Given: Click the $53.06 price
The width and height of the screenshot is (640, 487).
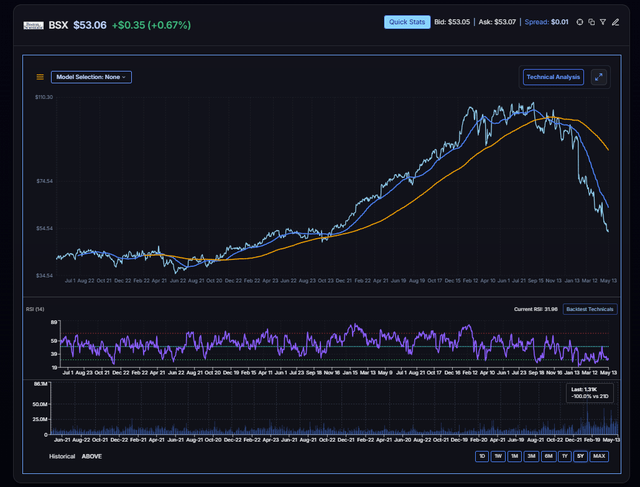Looking at the screenshot, I should 90,25.
